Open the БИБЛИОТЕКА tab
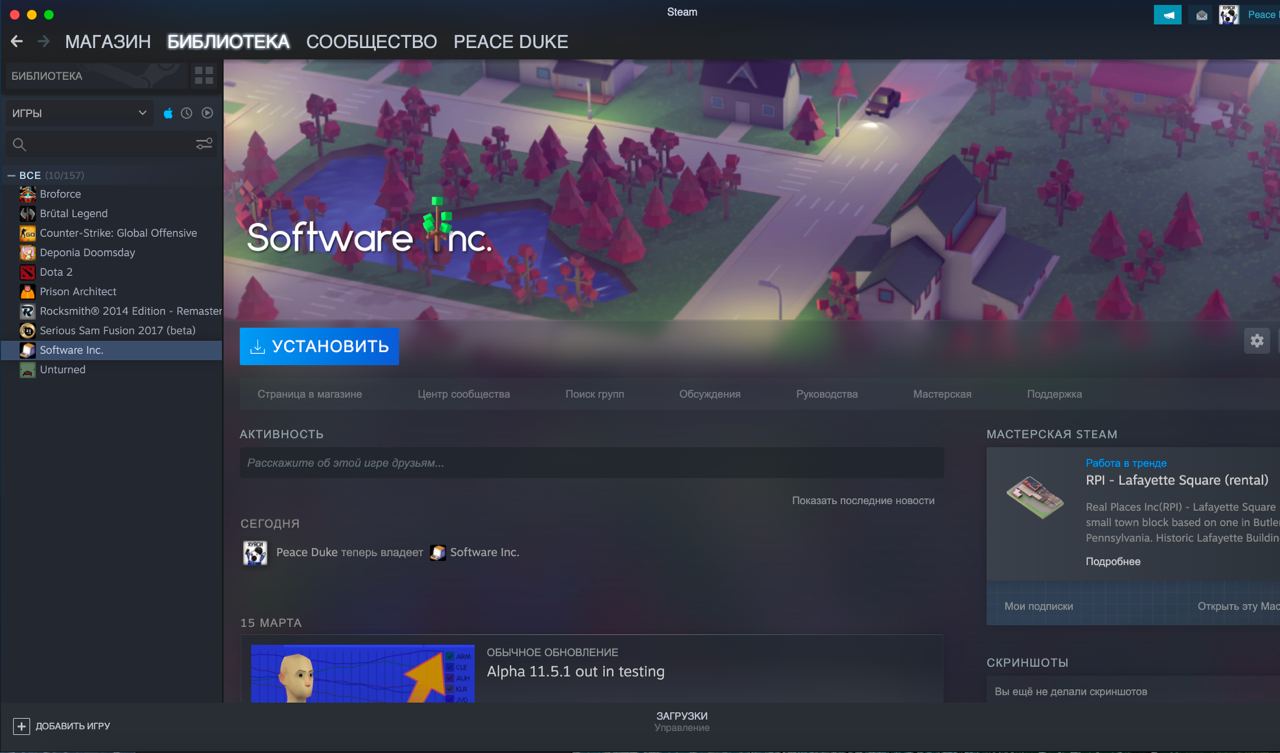Viewport: 1280px width, 753px height. [x=228, y=41]
